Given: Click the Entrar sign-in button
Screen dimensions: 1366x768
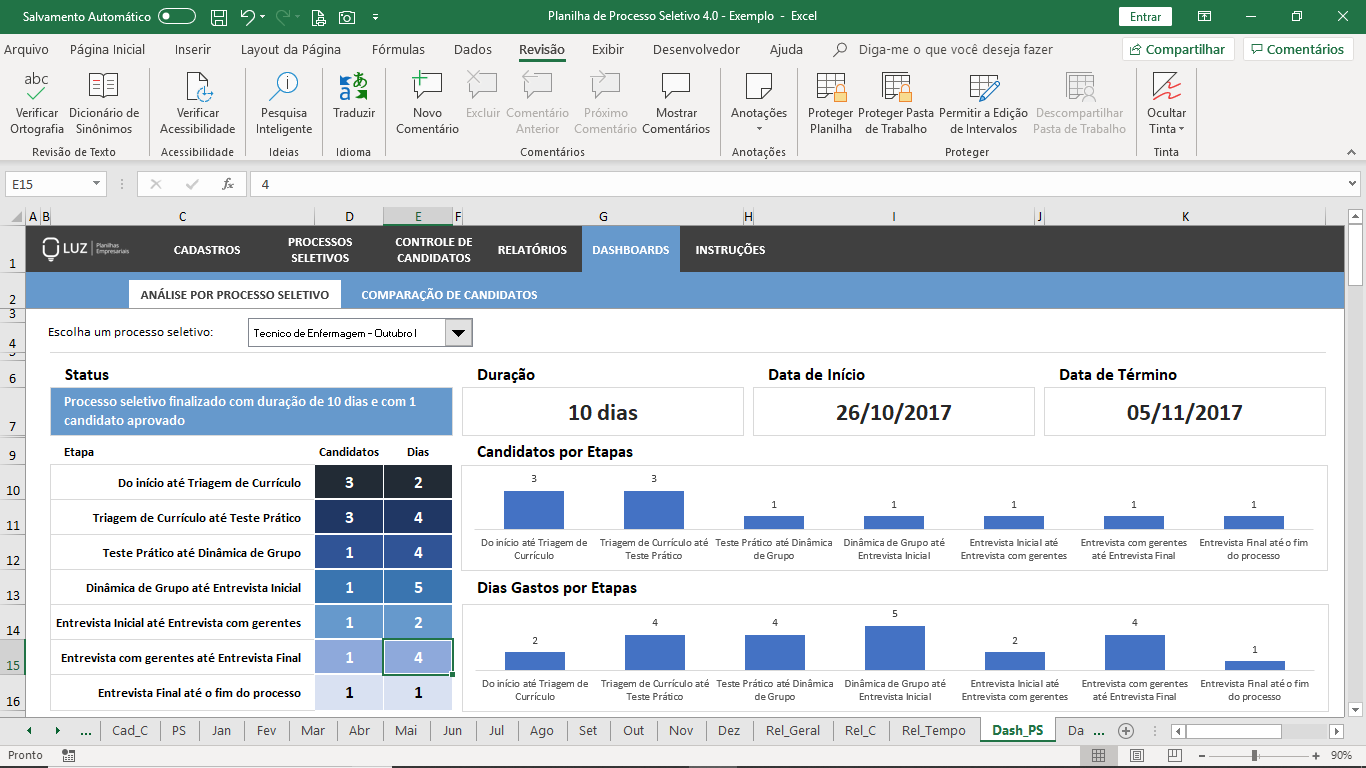Looking at the screenshot, I should tap(1145, 17).
